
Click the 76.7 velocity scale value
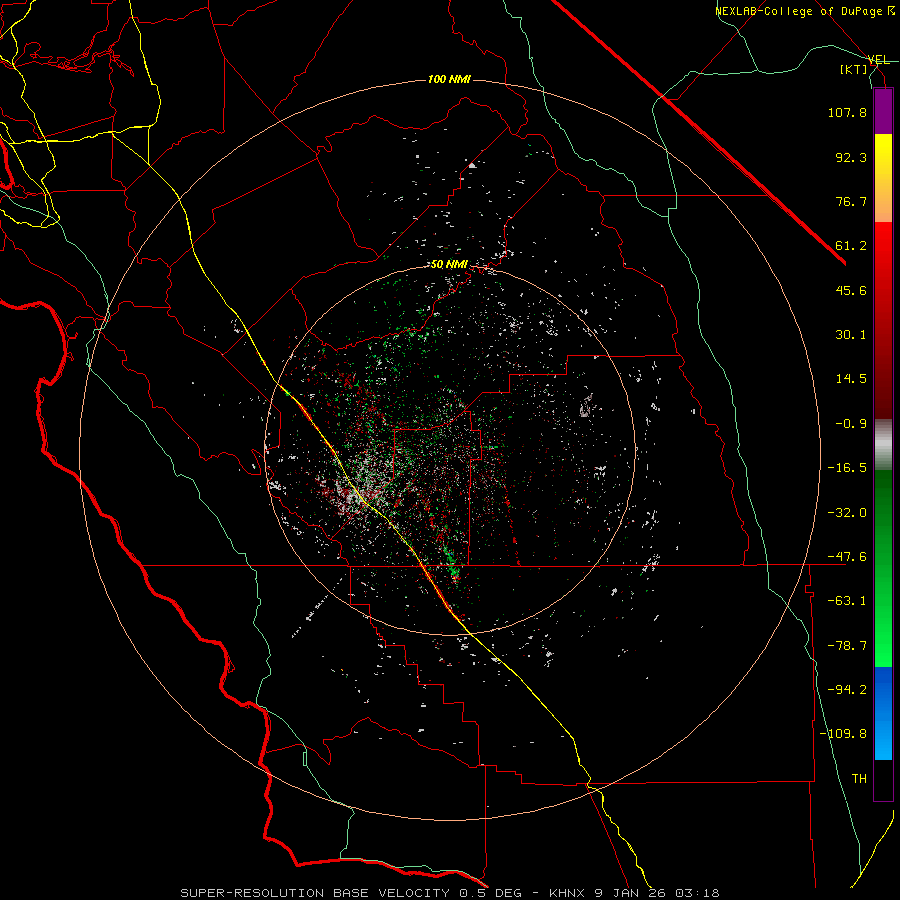click(851, 201)
